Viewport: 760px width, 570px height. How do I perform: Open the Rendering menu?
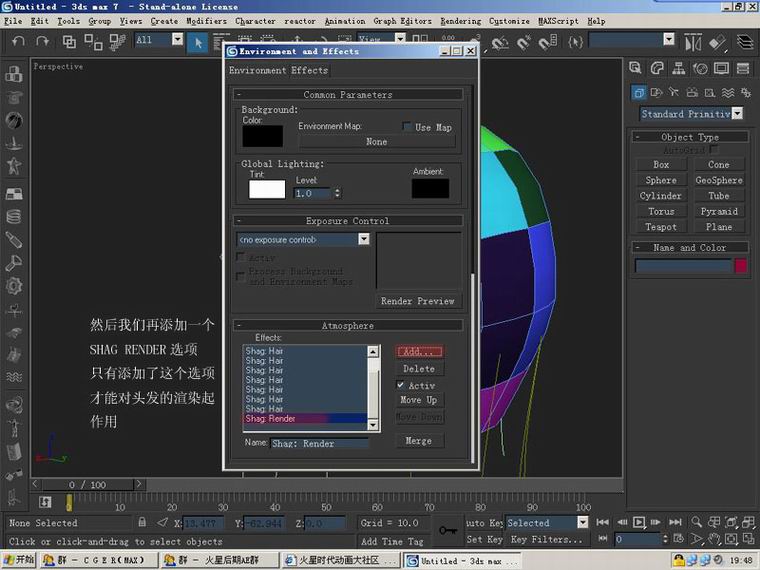460,21
